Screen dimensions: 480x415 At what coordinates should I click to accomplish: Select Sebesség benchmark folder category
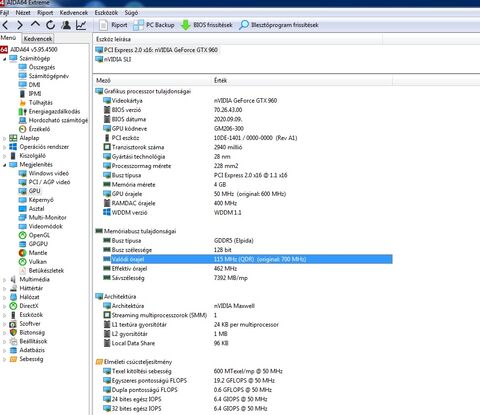27,359
